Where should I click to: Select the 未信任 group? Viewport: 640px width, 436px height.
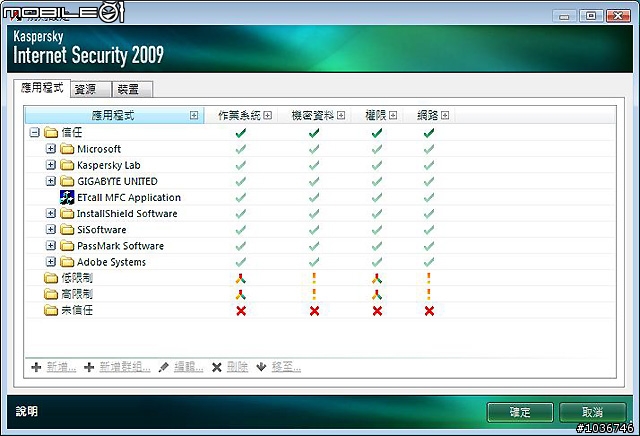click(77, 310)
